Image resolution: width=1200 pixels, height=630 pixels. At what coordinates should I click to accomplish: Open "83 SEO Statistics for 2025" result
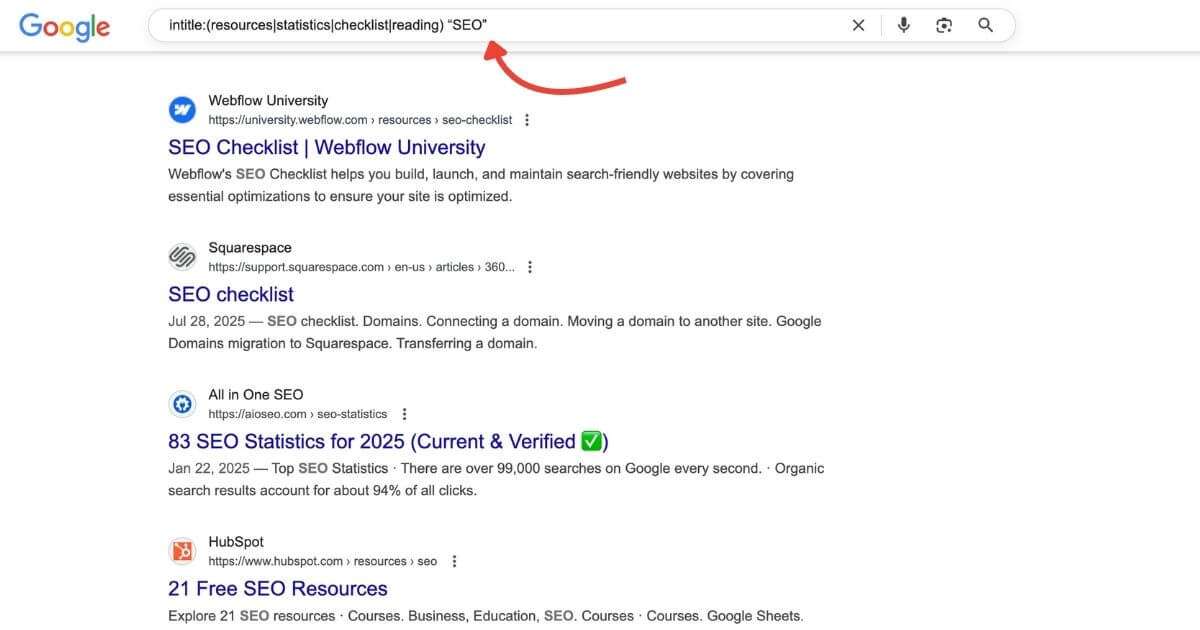coord(388,441)
